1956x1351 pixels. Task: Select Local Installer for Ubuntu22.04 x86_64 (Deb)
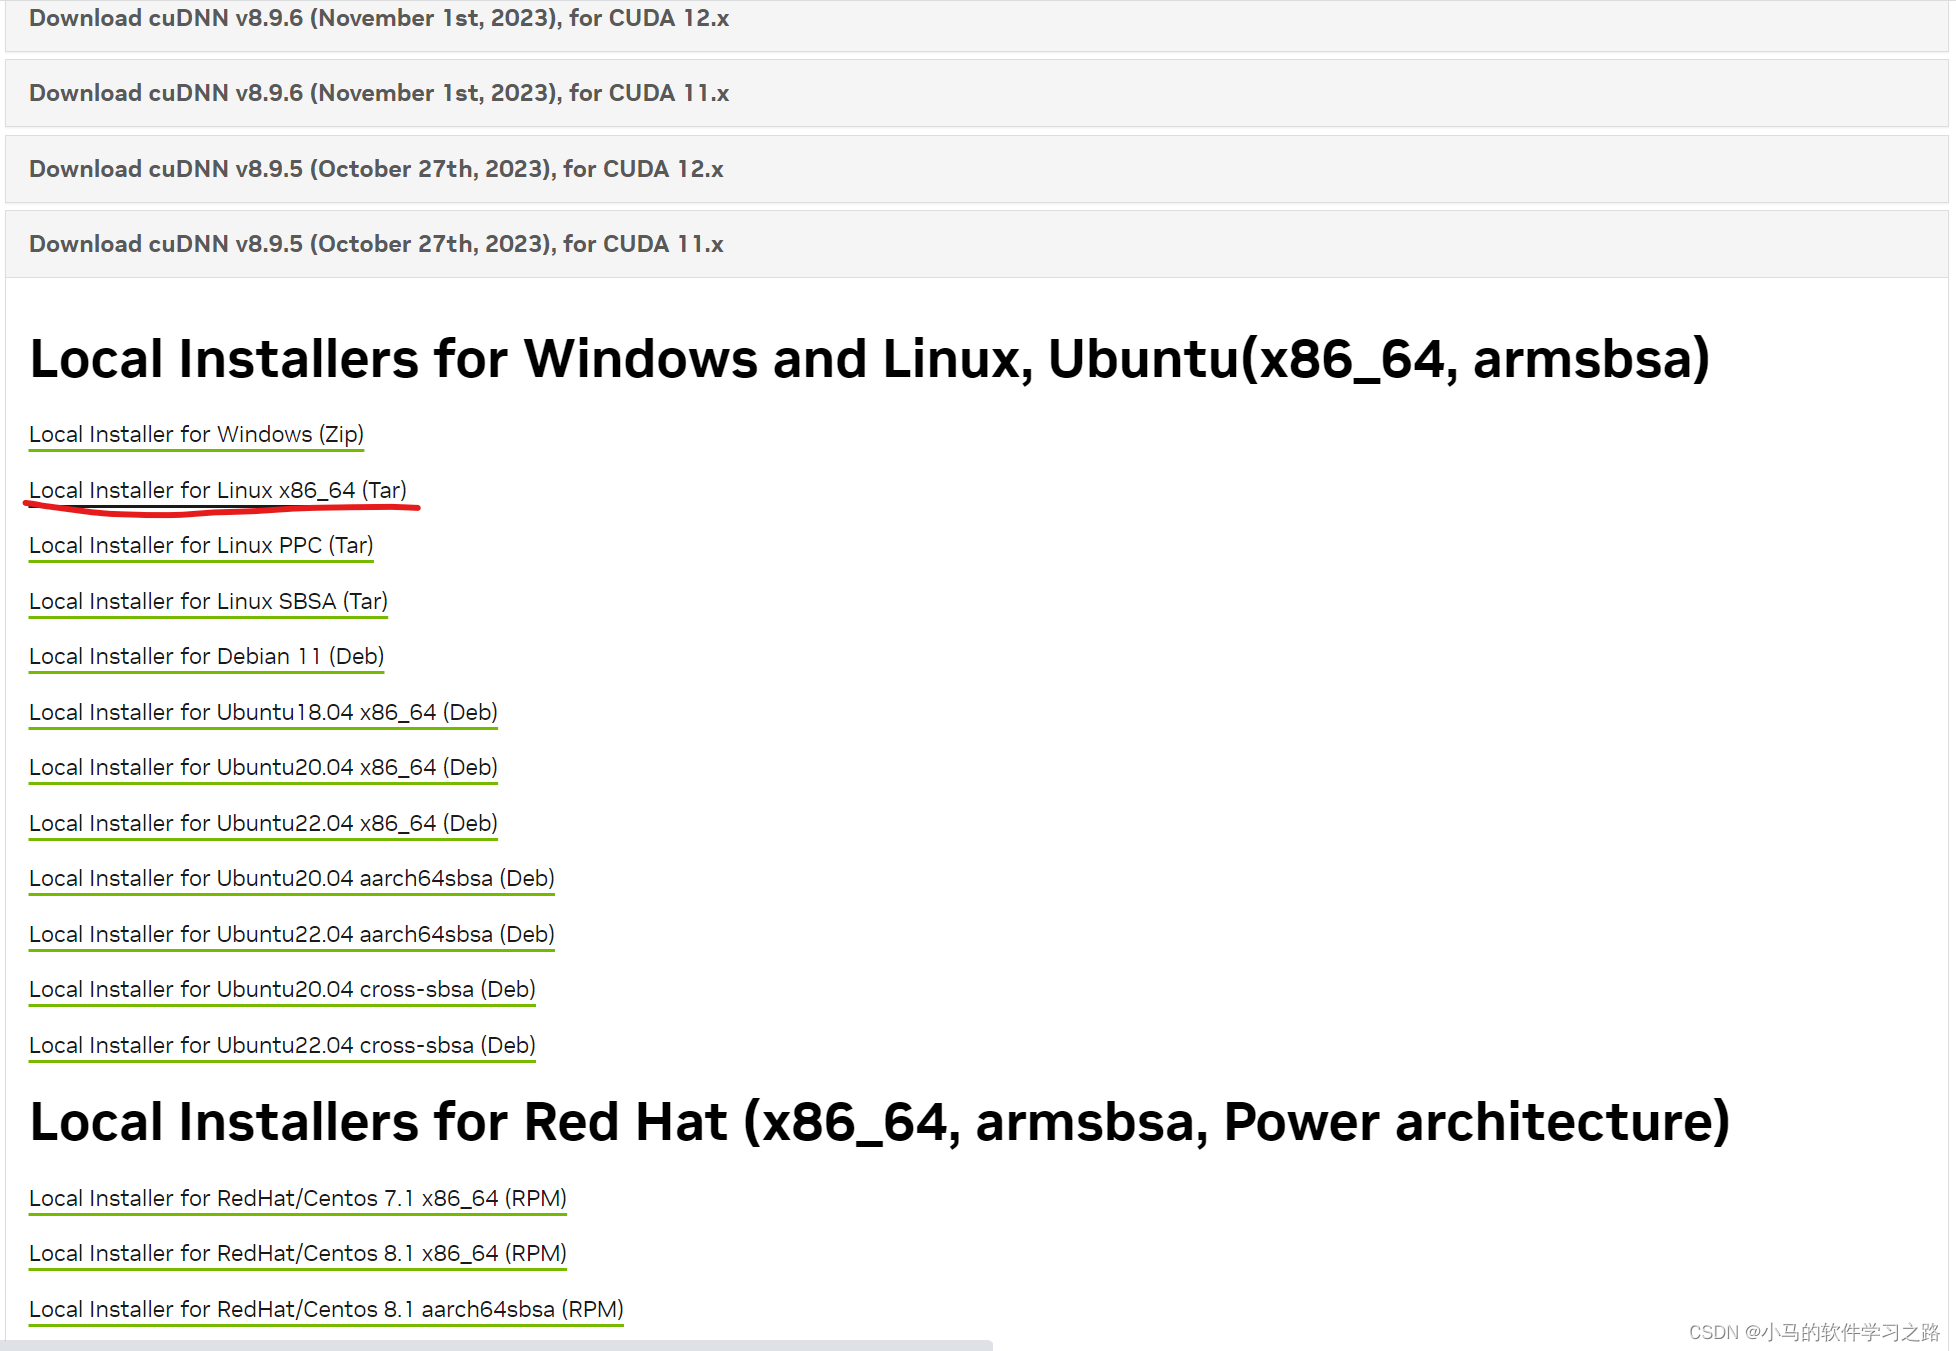point(262,823)
